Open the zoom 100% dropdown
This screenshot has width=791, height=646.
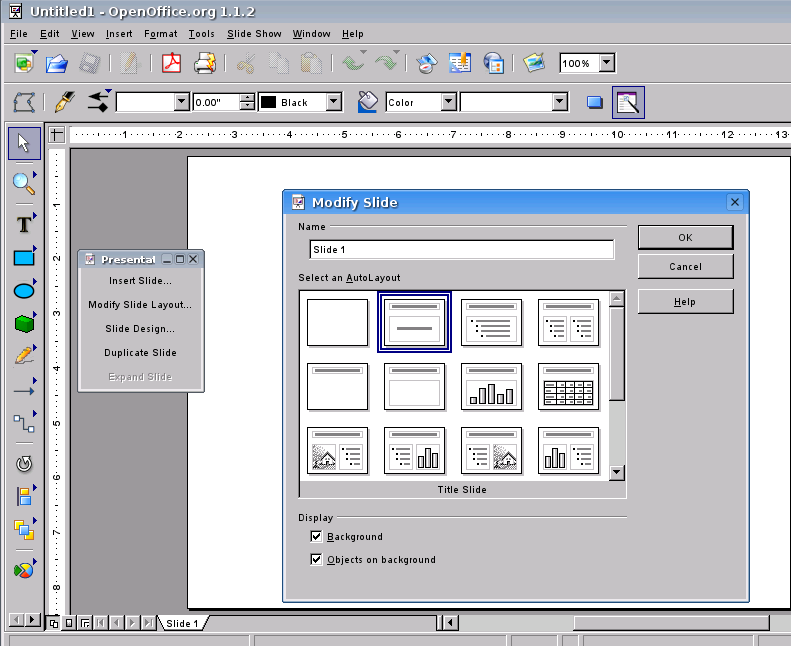click(x=607, y=63)
